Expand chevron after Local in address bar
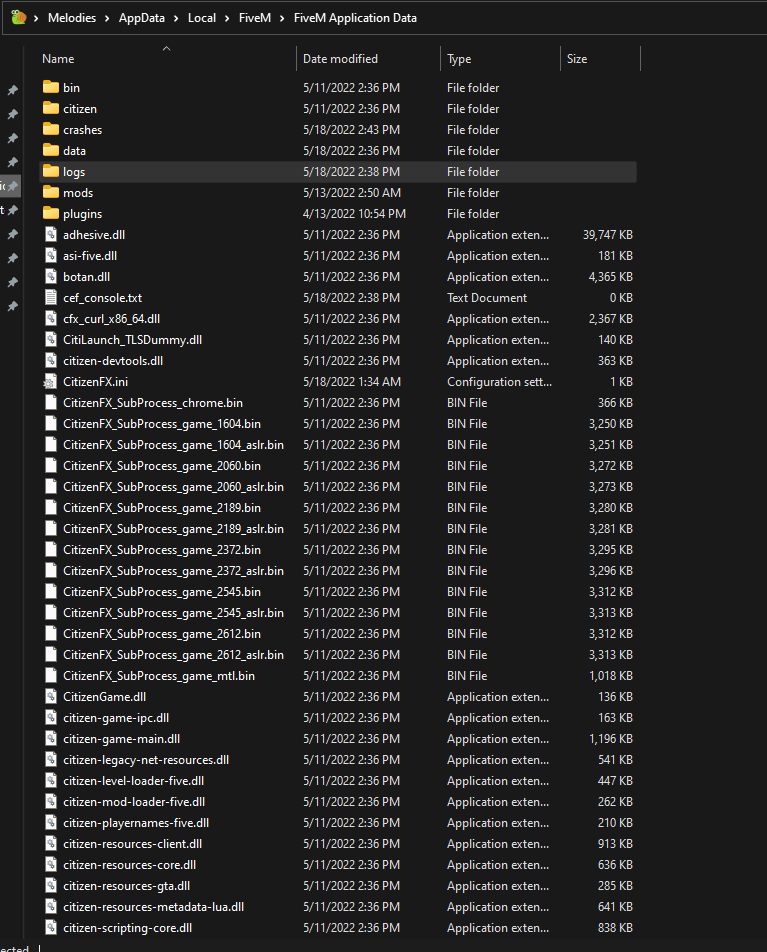 [x=227, y=18]
